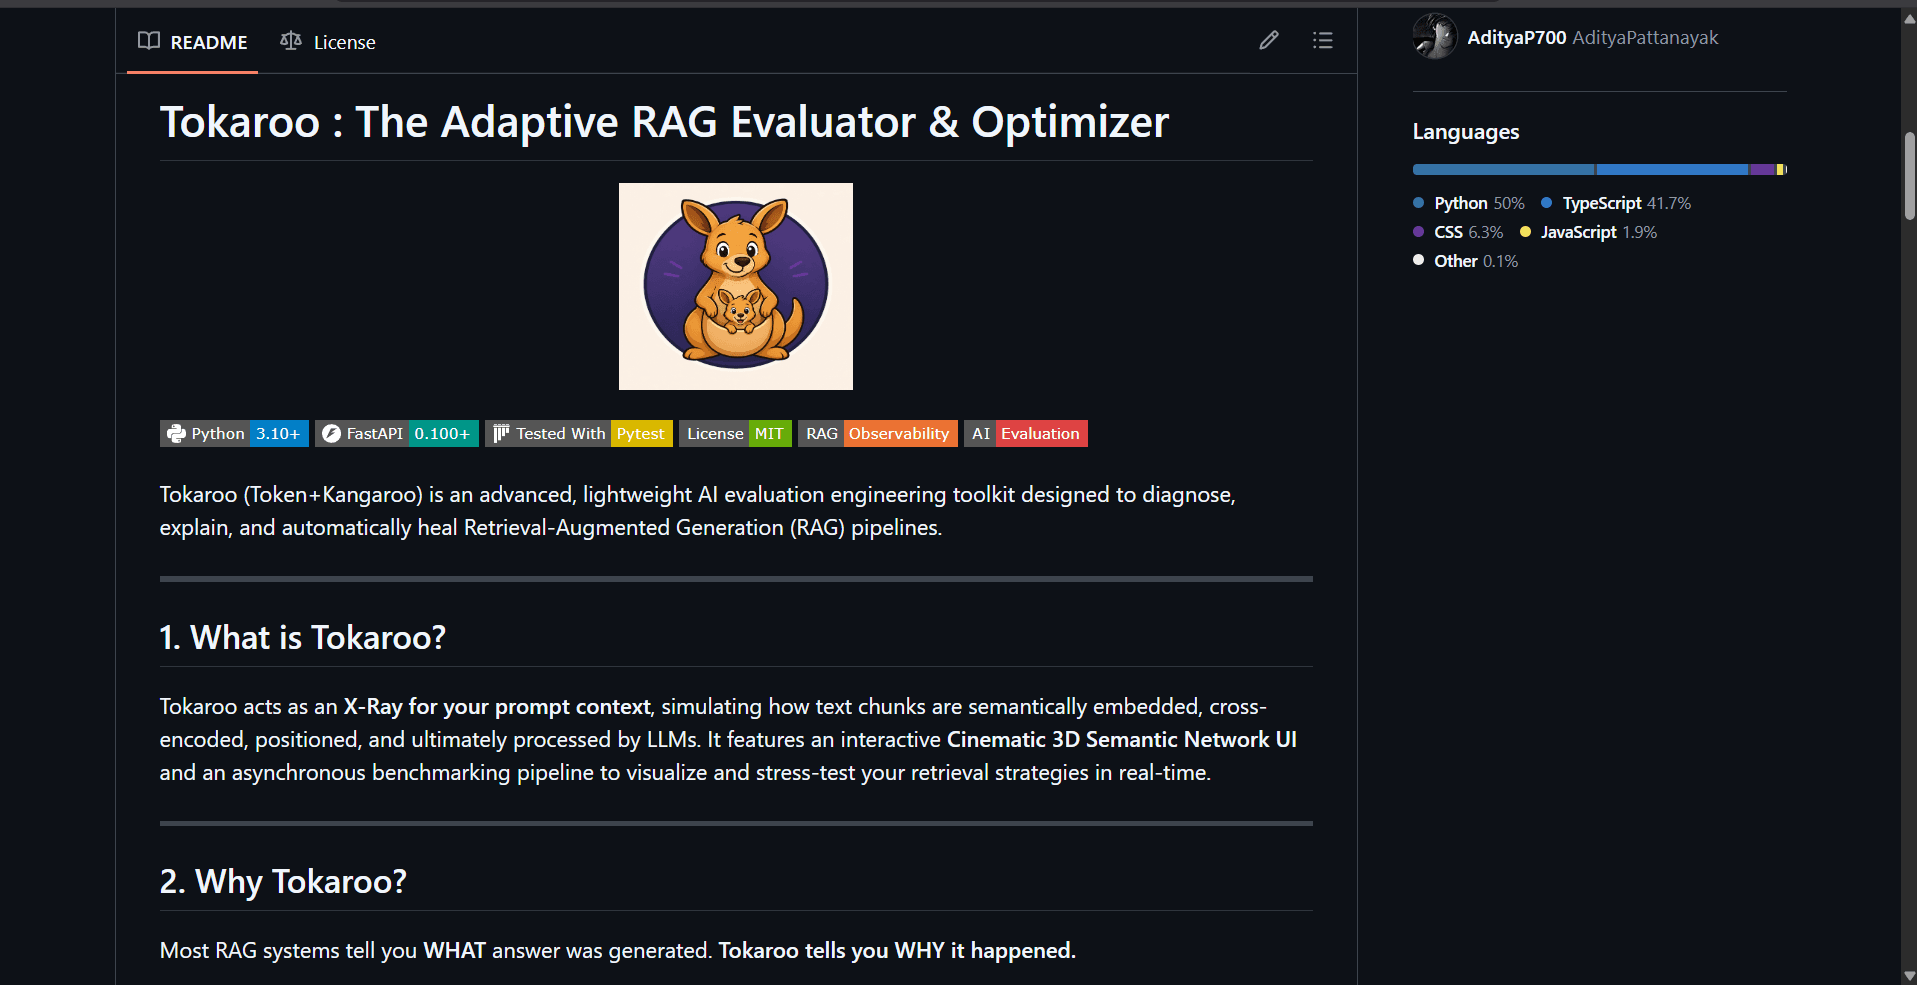The image size is (1917, 985).
Task: Click the Tested With Pytest badge
Action: pos(579,433)
